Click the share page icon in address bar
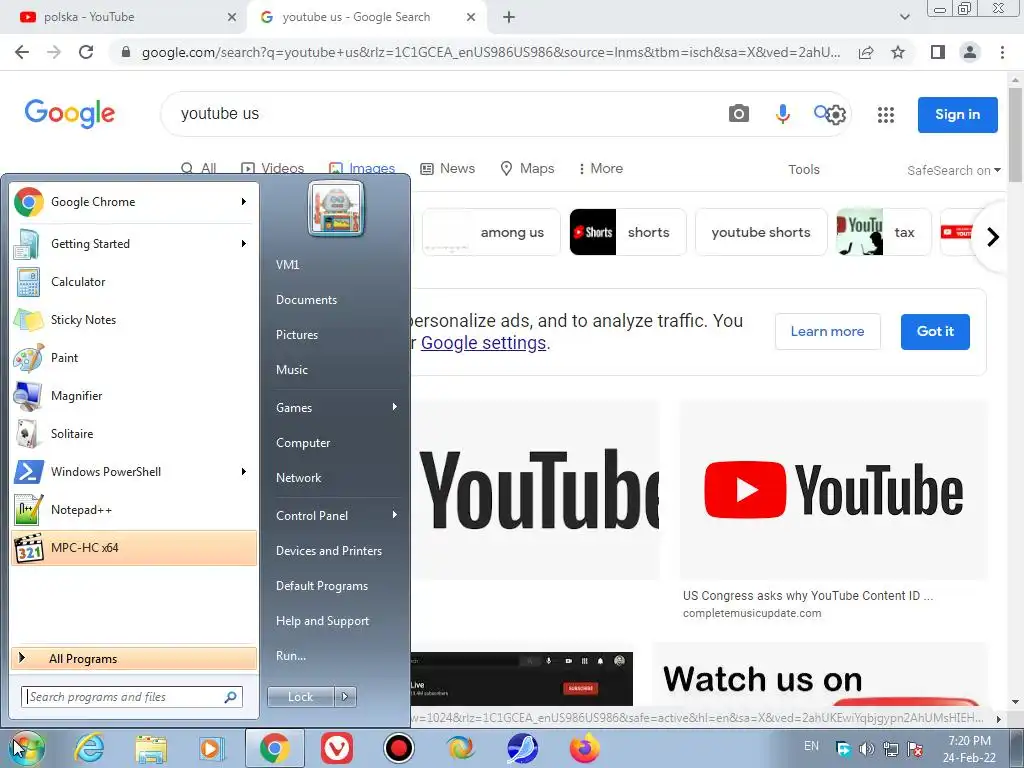 pos(866,52)
